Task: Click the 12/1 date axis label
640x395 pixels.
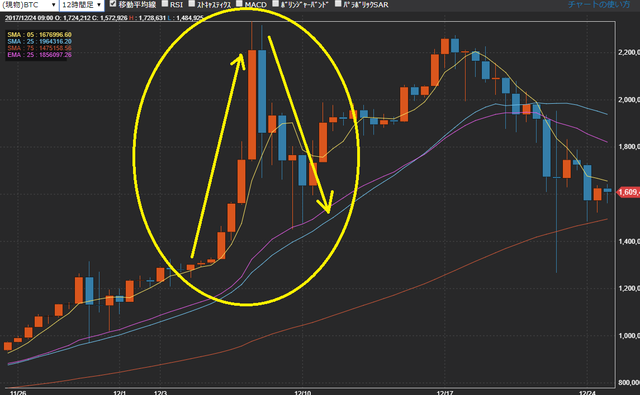Action: pyautogui.click(x=119, y=392)
